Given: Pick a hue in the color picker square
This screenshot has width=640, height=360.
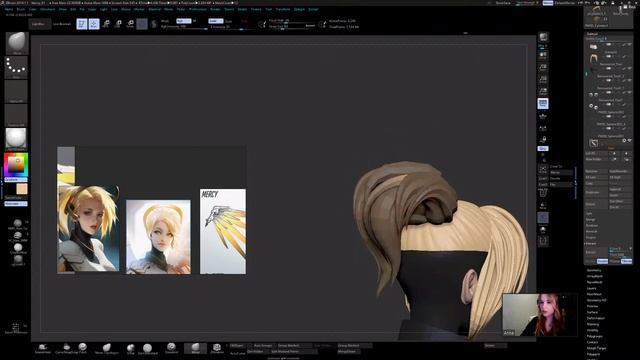Looking at the screenshot, I should pos(16,164).
